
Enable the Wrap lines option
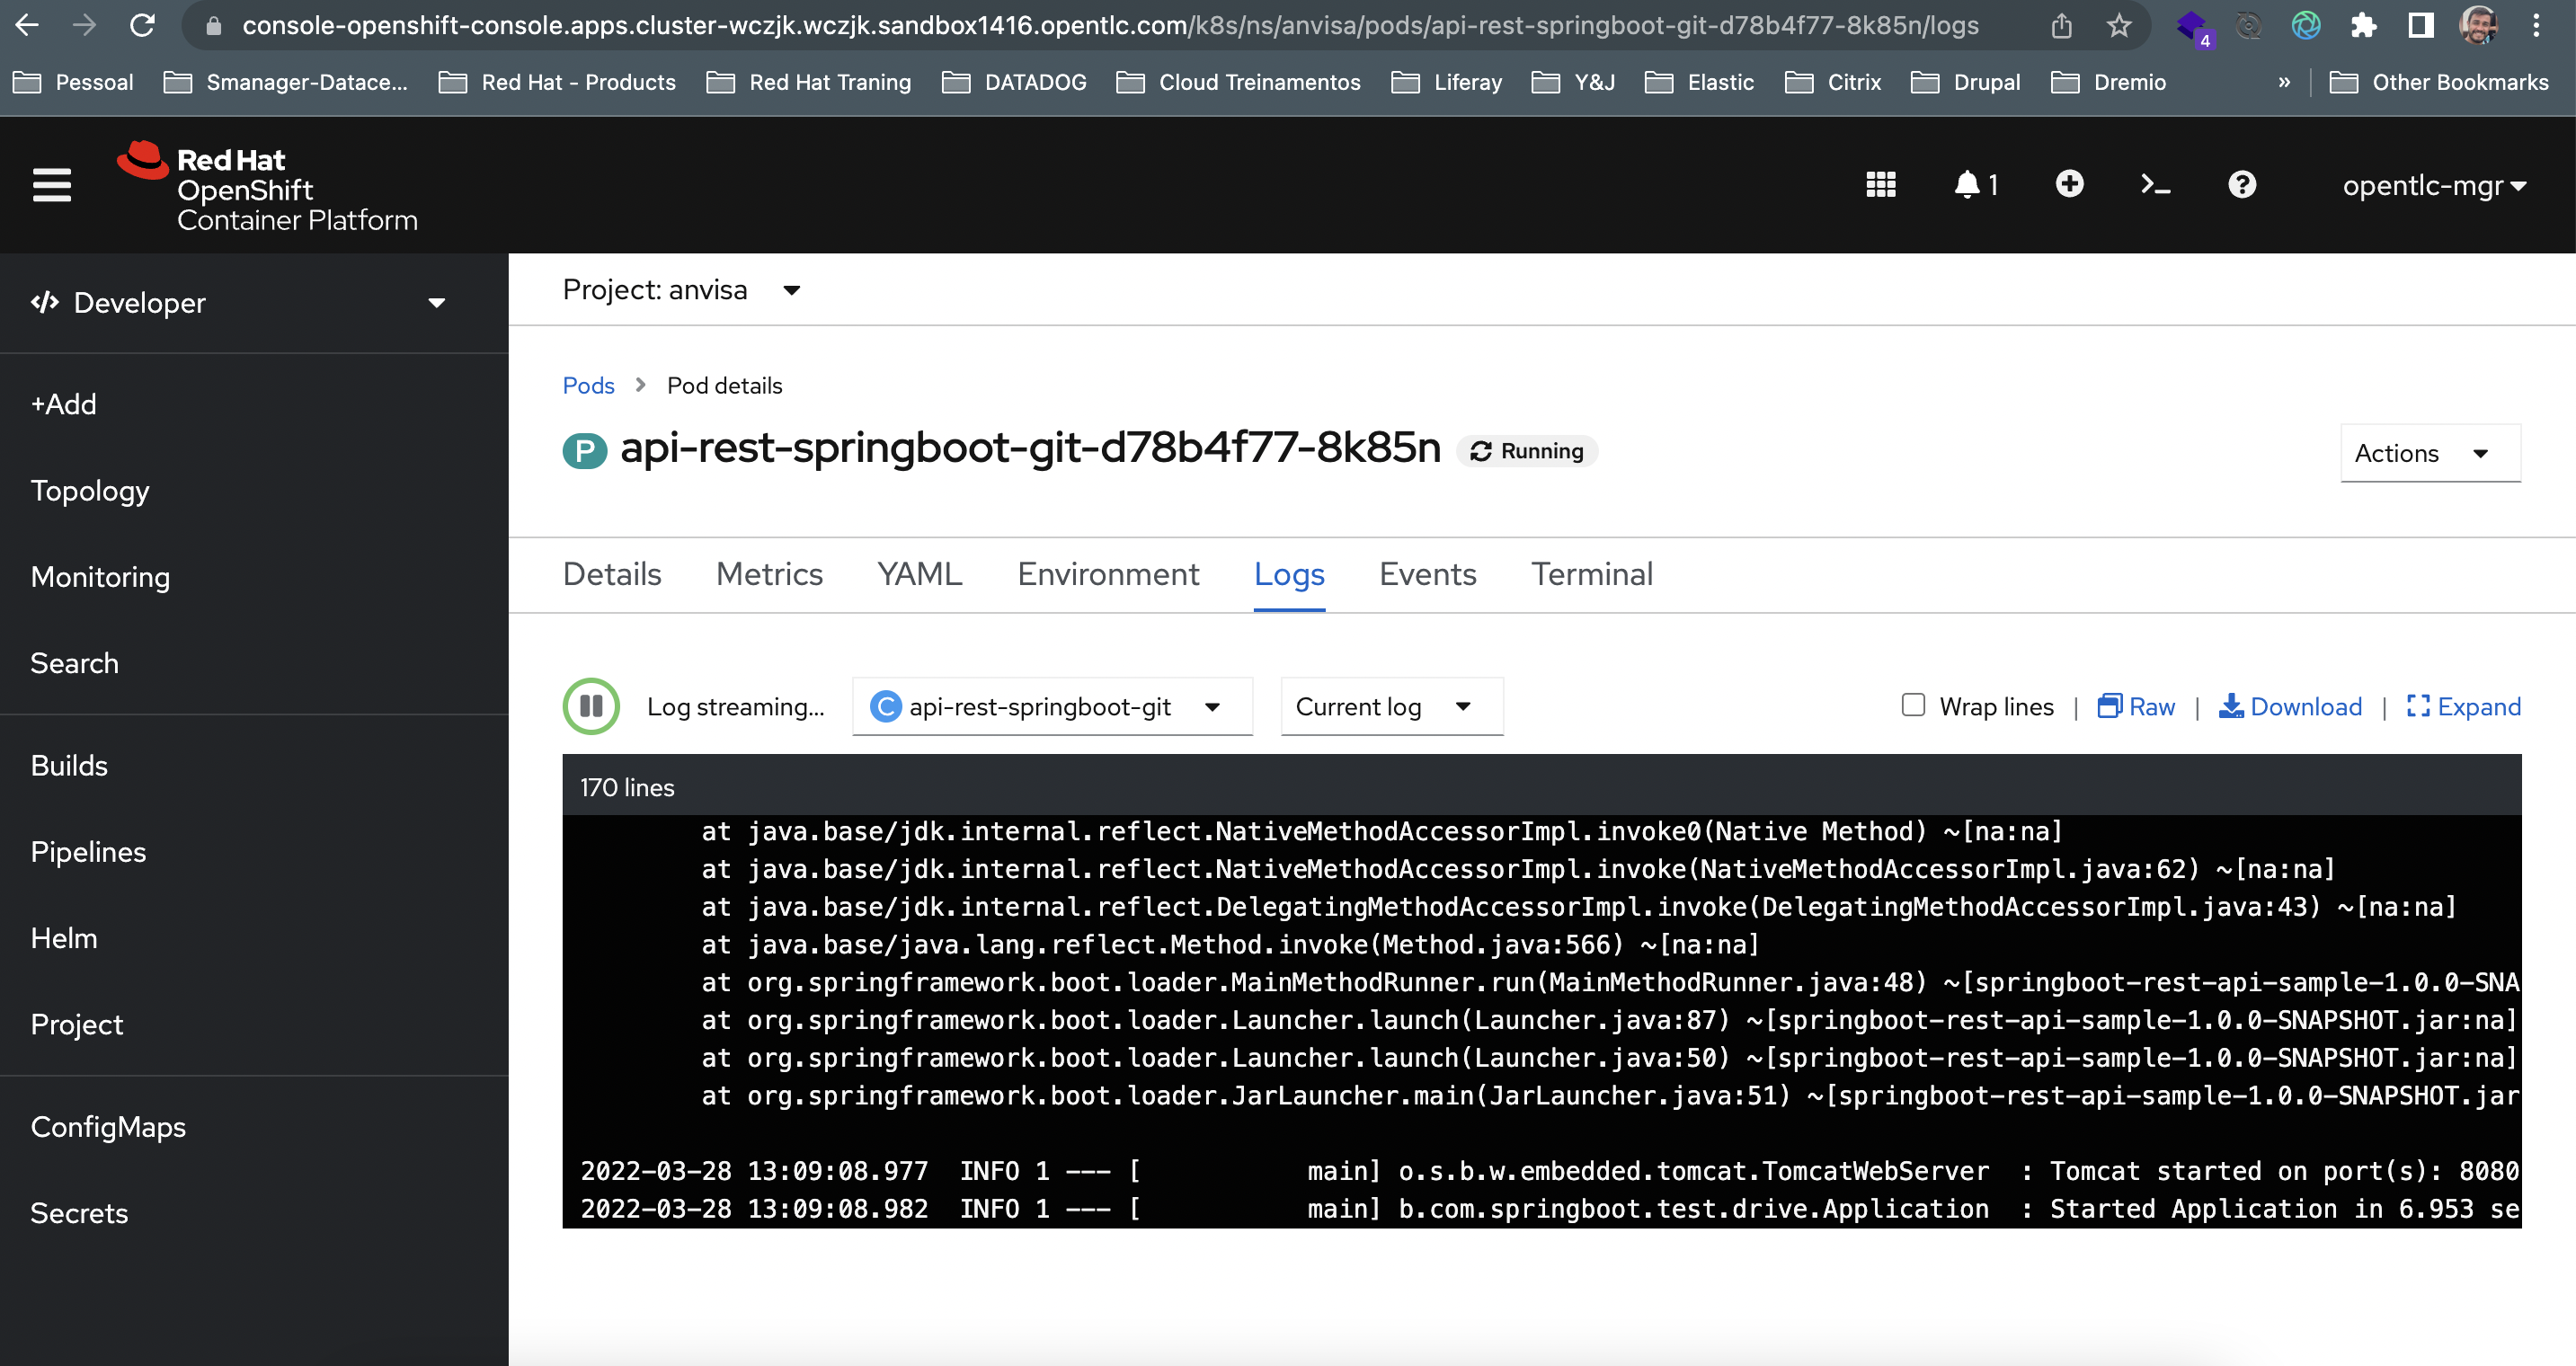coord(1912,706)
